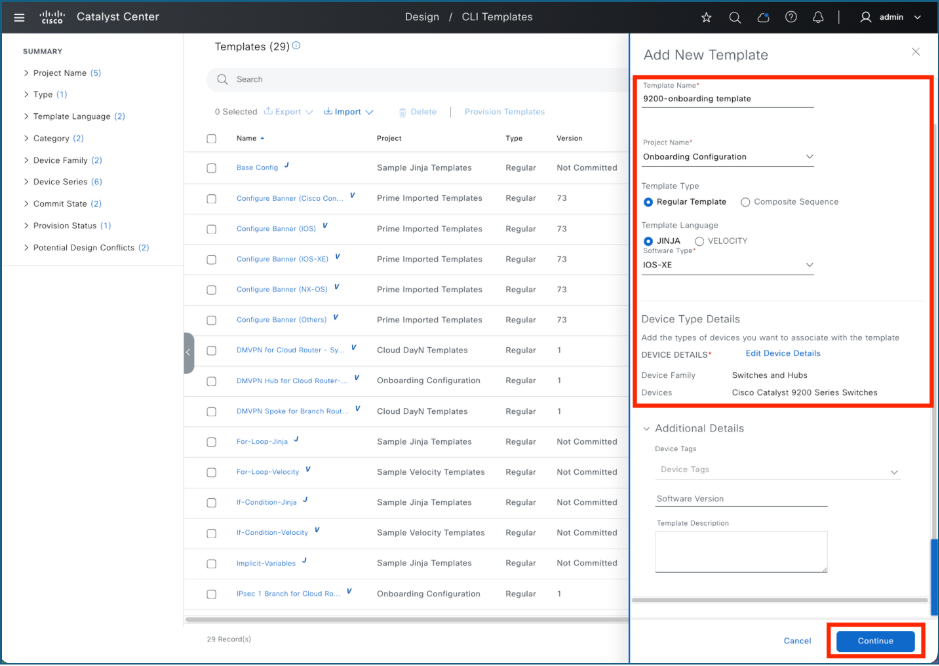Open the Device Tags dropdown
The width and height of the screenshot is (939, 666).
778,470
